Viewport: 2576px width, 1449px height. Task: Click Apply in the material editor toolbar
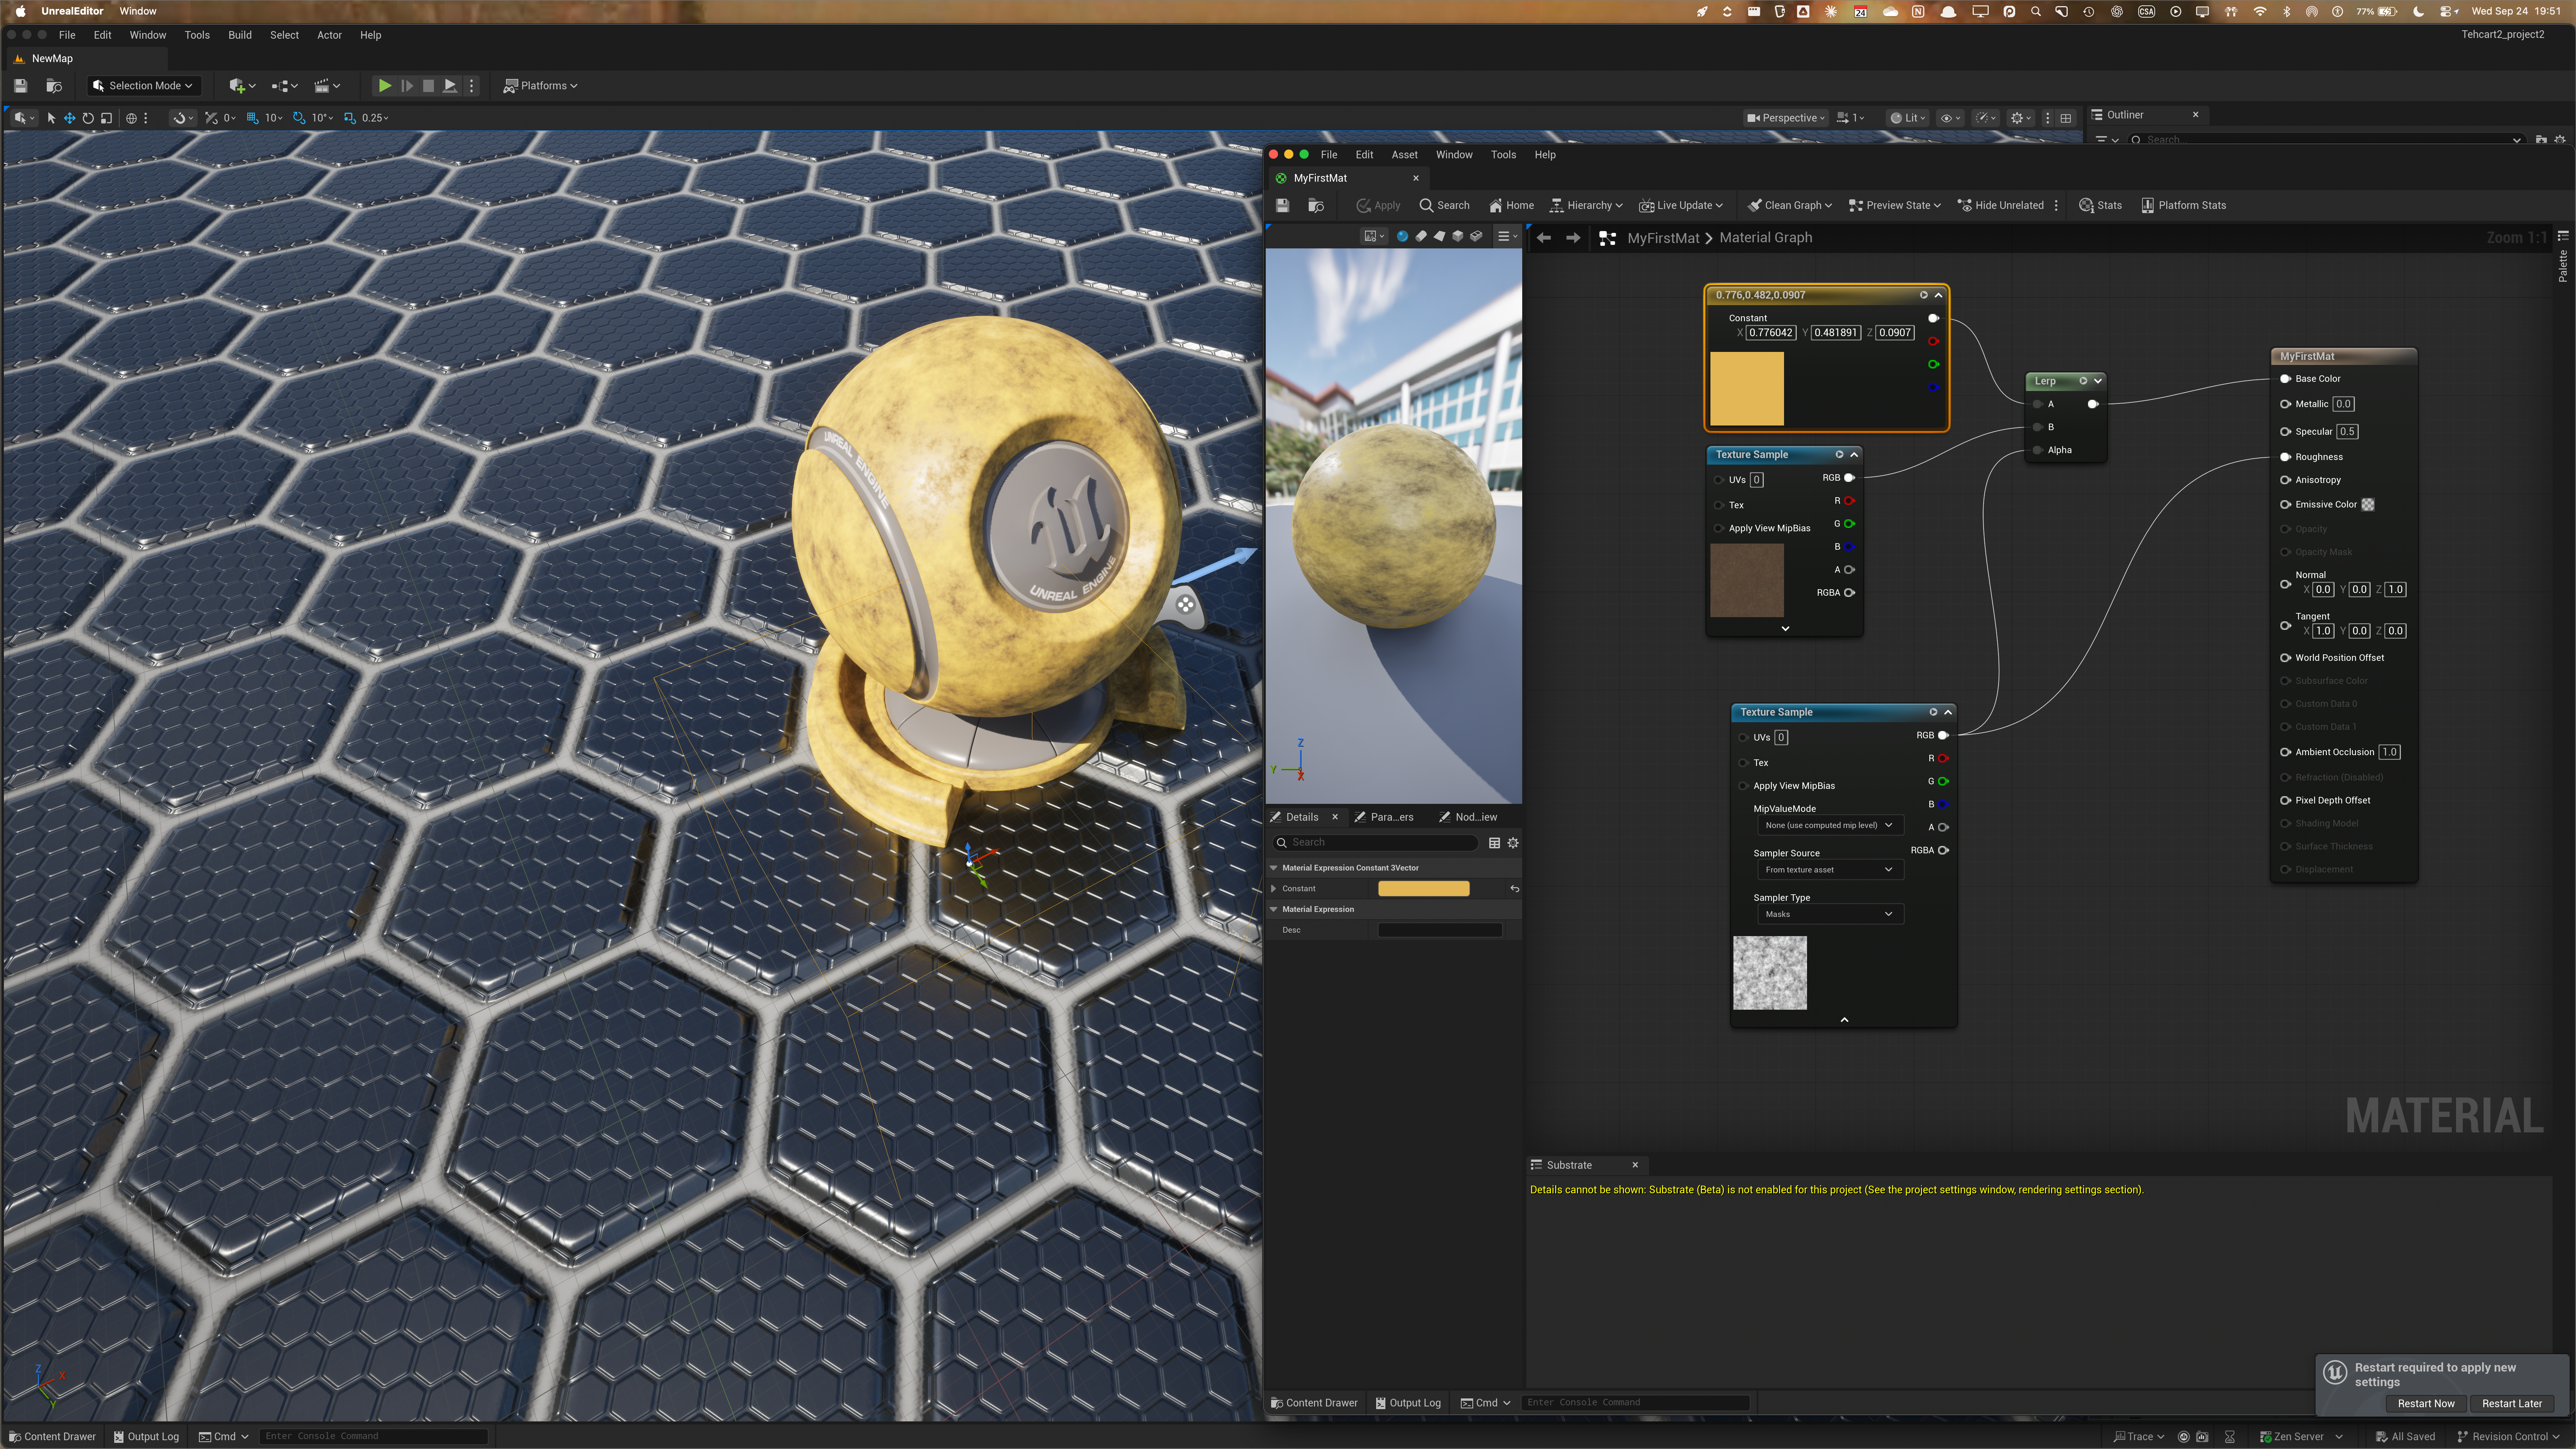pos(1378,205)
